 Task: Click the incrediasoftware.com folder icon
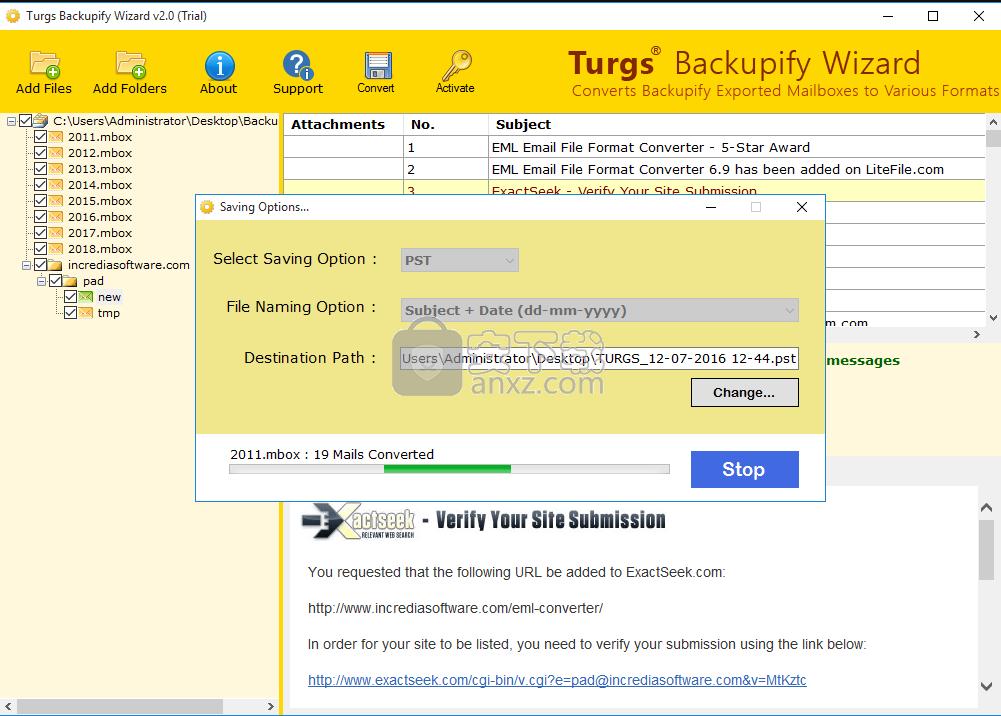click(x=56, y=265)
